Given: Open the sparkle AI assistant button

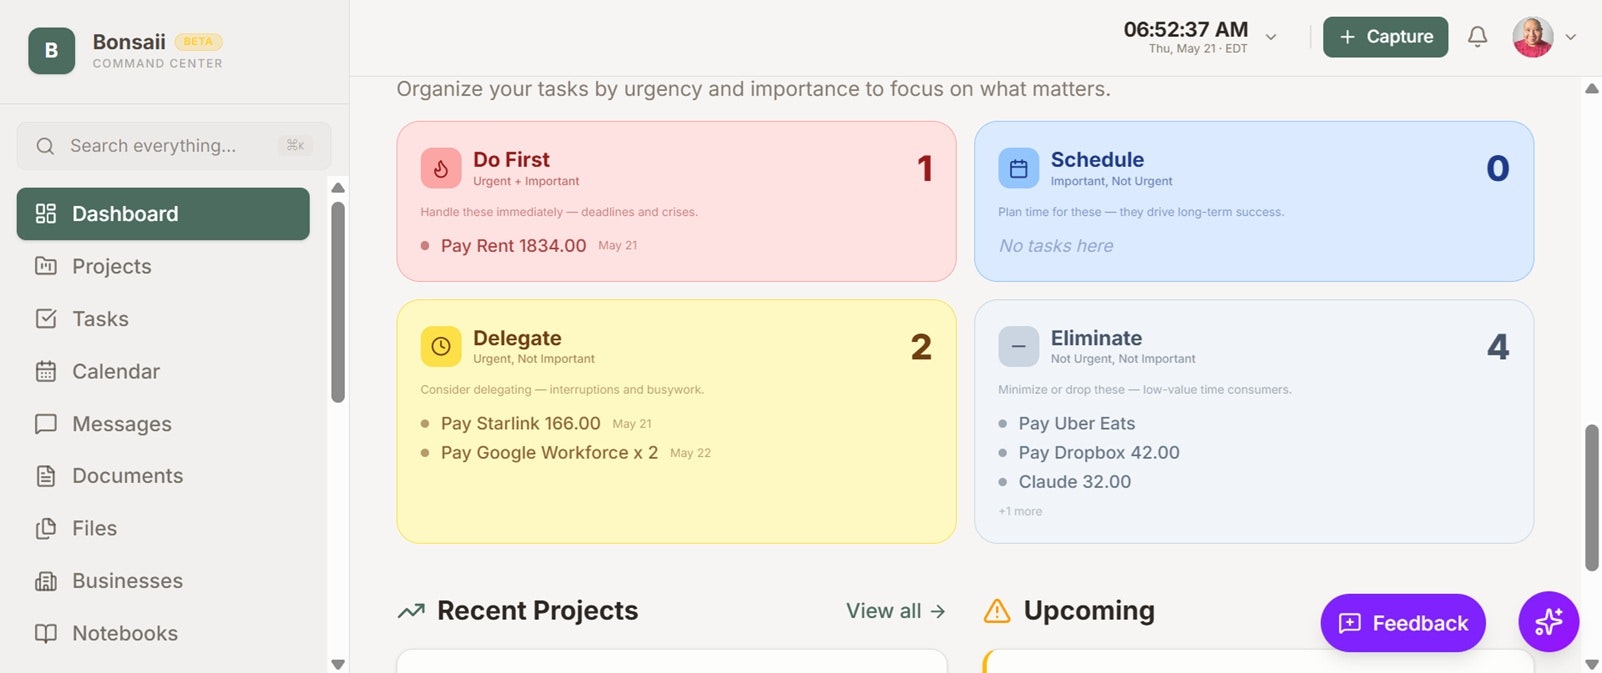Looking at the screenshot, I should click(x=1548, y=622).
